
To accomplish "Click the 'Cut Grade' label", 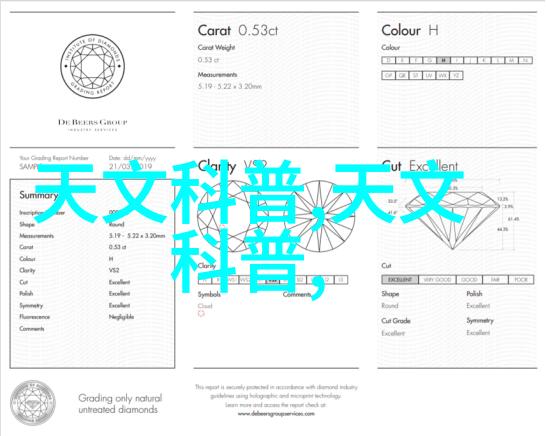I will point(396,321).
